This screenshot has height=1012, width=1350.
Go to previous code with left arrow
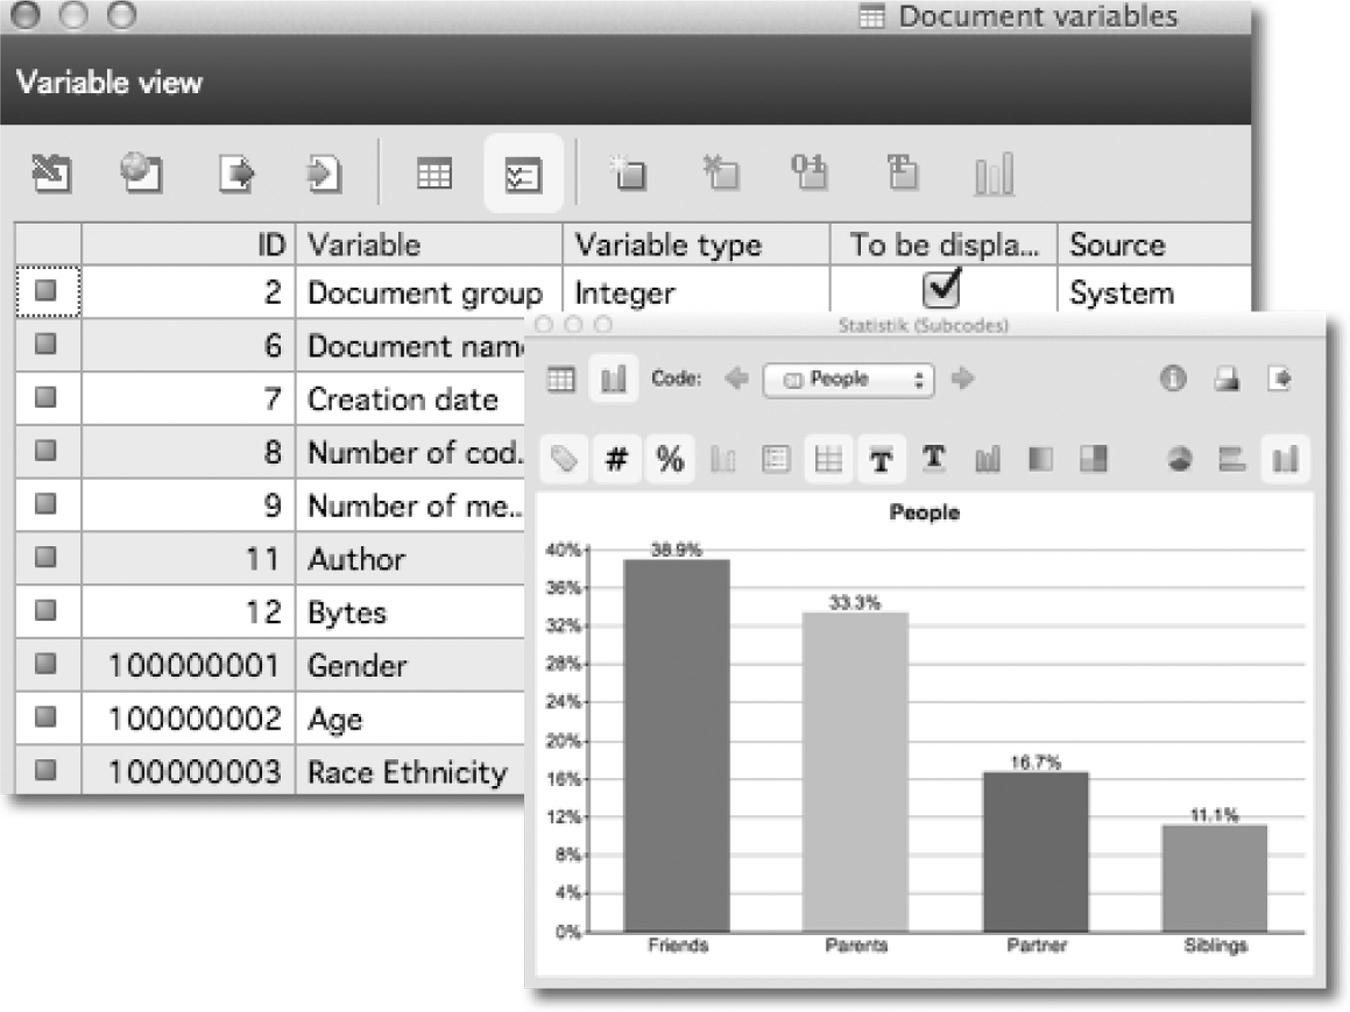737,378
